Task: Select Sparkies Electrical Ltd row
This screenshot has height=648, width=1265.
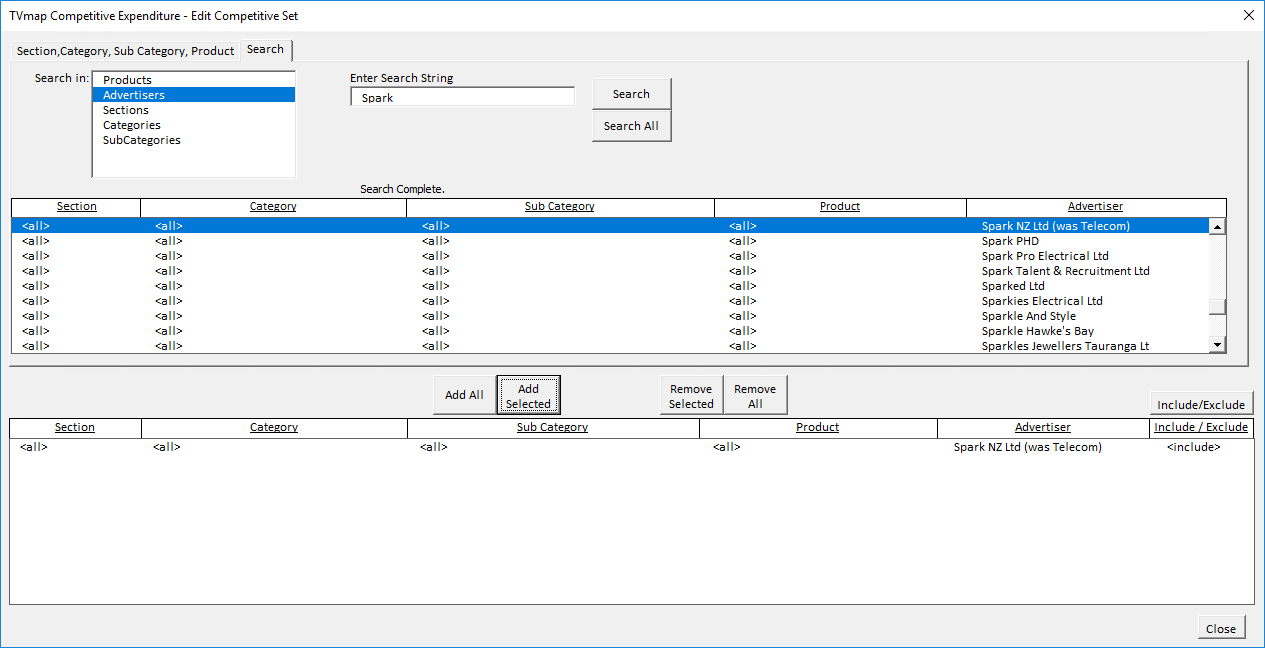Action: 610,301
